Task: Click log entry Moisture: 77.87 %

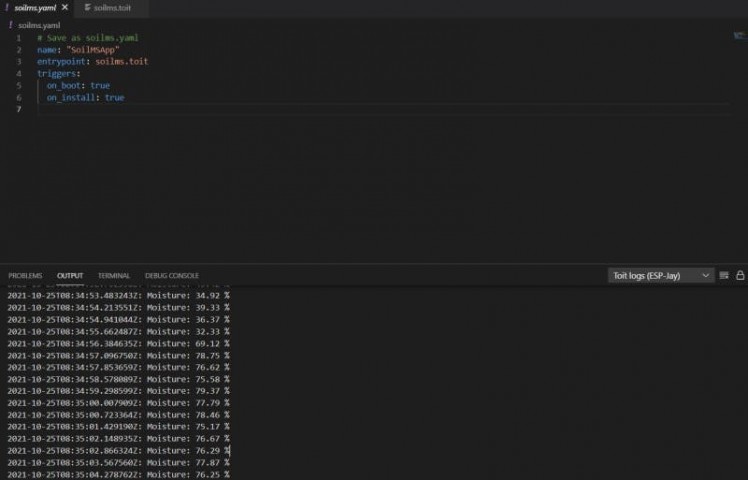Action: pos(118,462)
